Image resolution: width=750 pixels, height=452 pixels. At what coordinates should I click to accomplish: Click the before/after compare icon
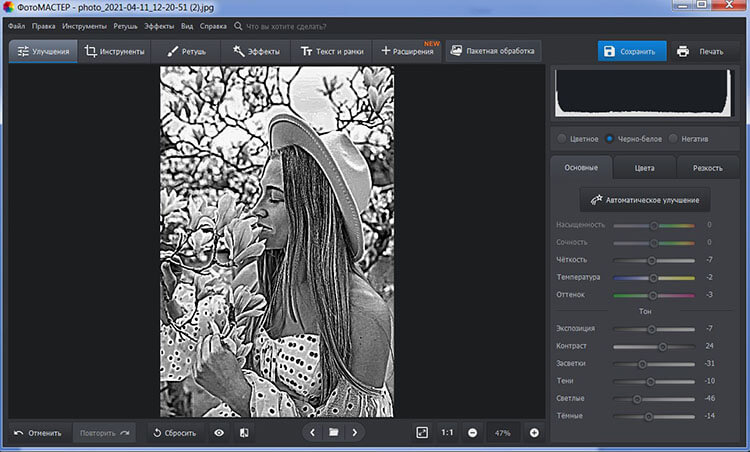tap(244, 433)
